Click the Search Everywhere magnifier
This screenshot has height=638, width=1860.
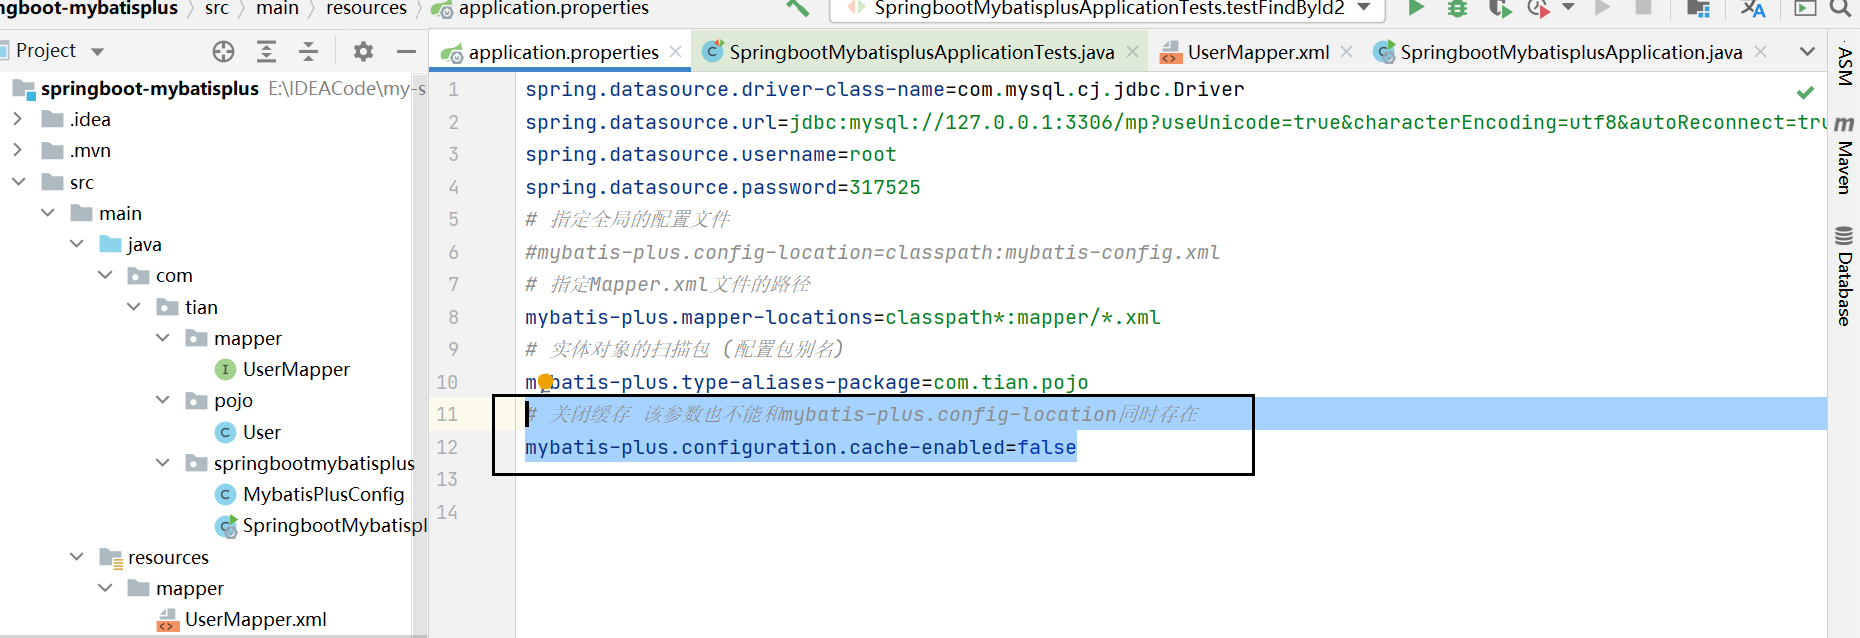[x=1840, y=8]
